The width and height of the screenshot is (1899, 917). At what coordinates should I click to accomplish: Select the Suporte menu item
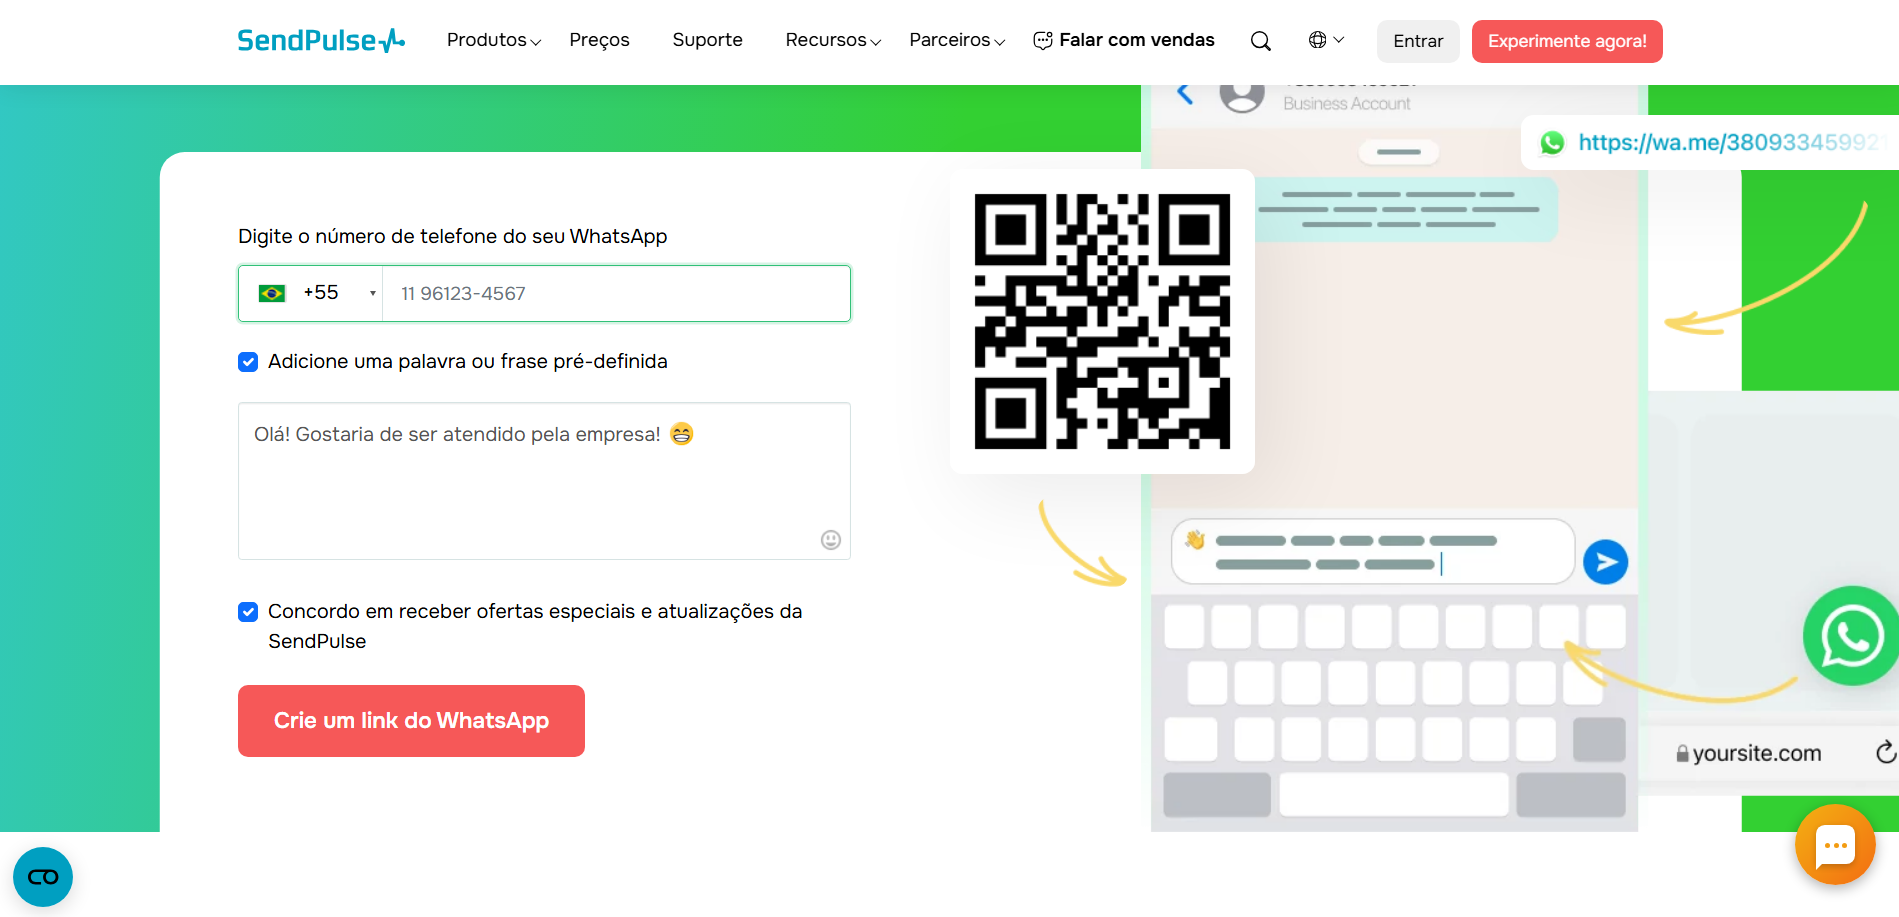click(x=707, y=40)
